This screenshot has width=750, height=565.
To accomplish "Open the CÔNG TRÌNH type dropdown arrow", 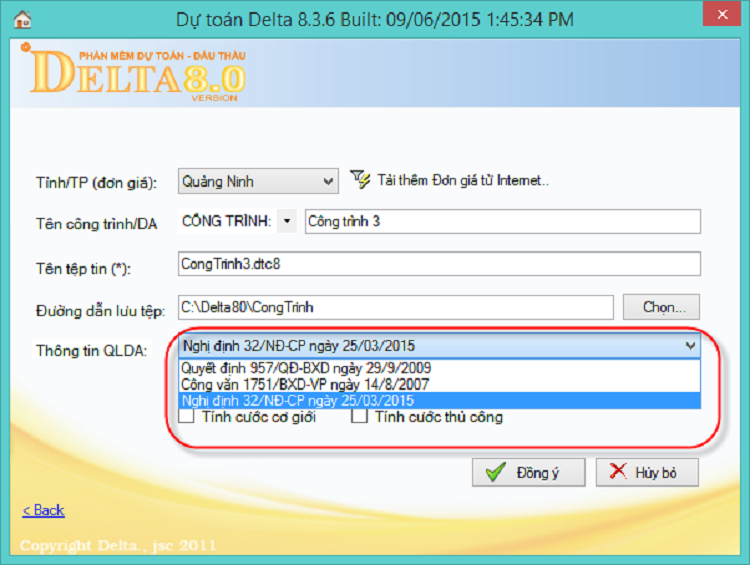I will point(287,221).
